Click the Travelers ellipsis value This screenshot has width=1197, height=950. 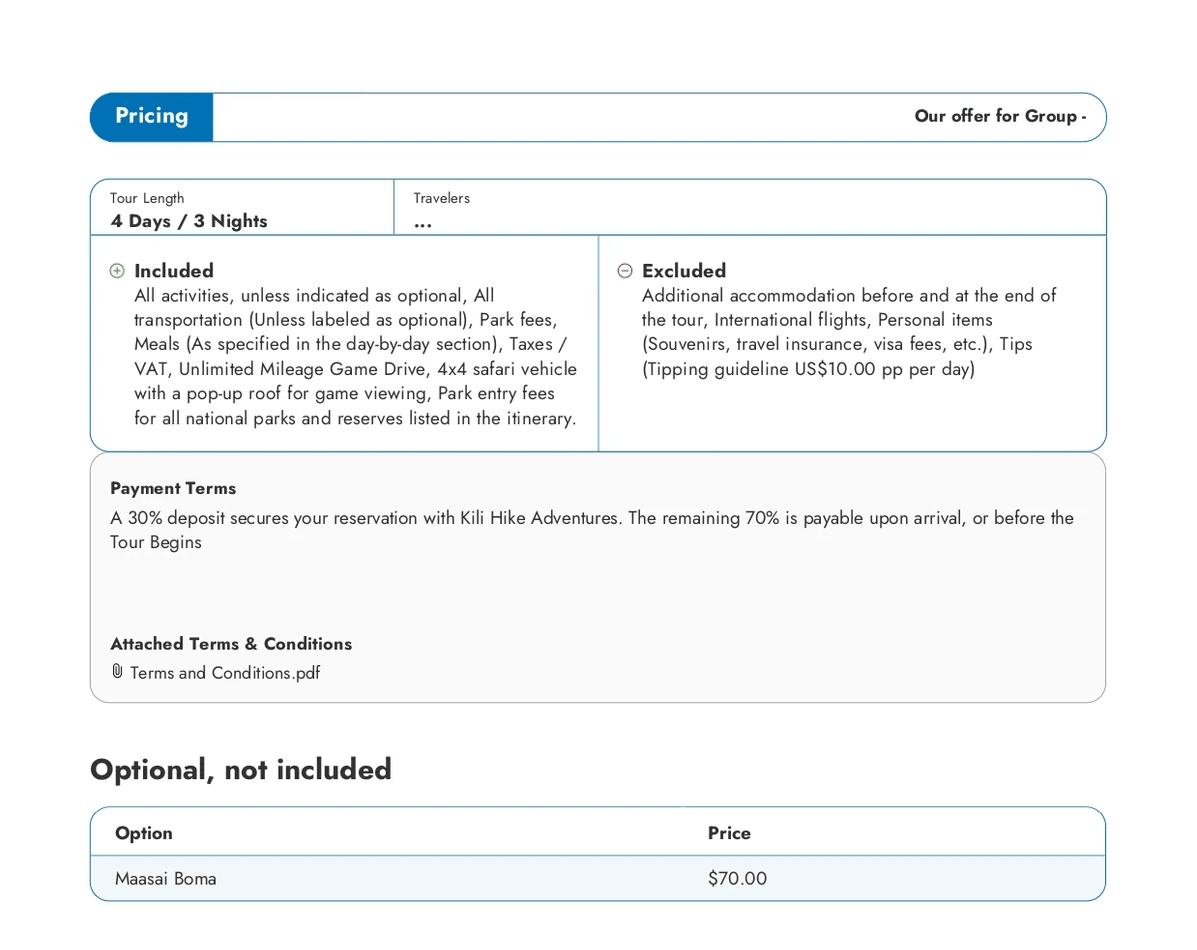[x=423, y=223]
